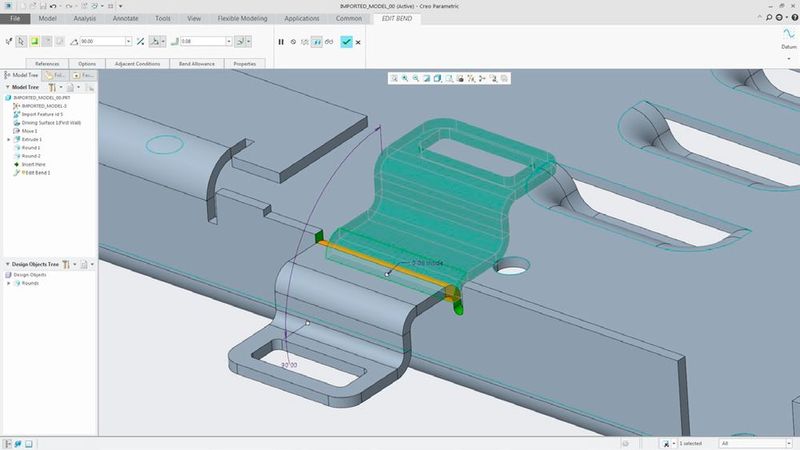This screenshot has width=800, height=450.
Task: Toggle the glasses verify preview icon
Action: coord(329,42)
